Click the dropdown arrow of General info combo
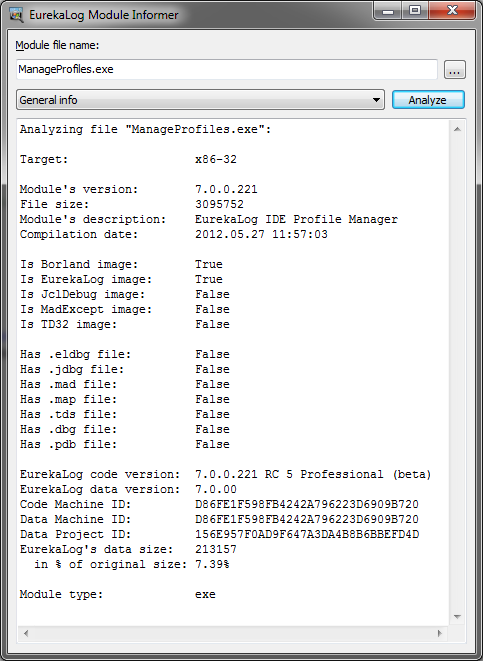 [x=376, y=100]
